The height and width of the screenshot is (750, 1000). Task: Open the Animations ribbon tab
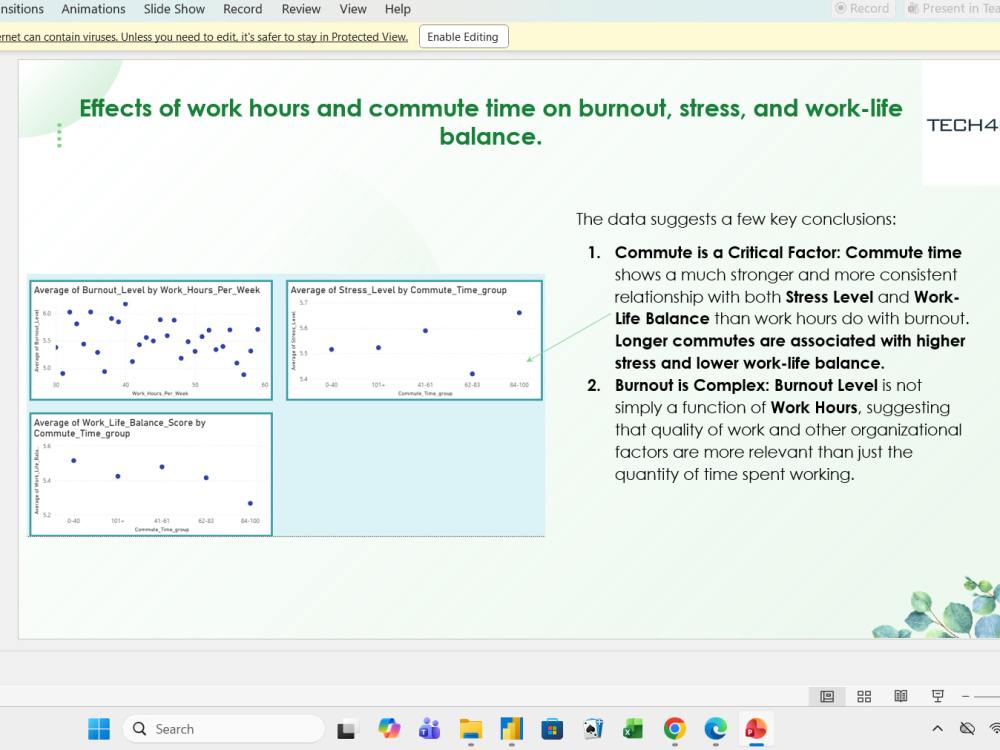coord(93,9)
